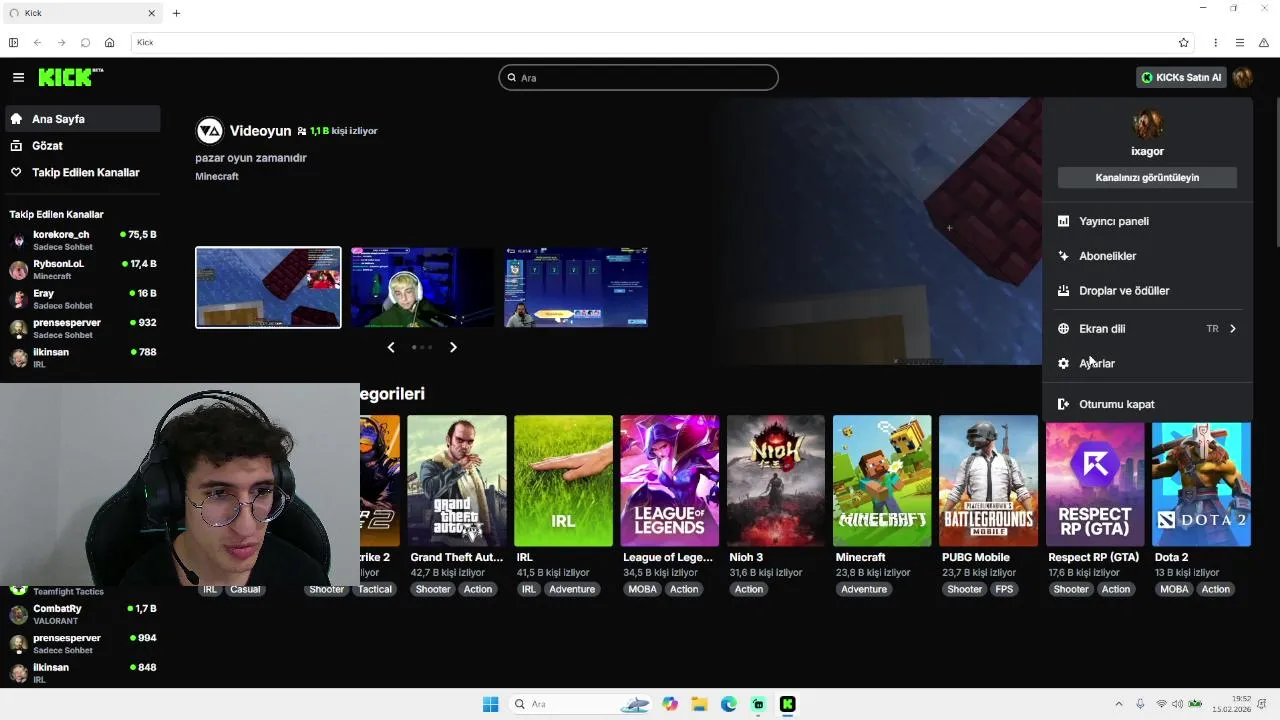Click the MOBA tag under League of Legends

pyautogui.click(x=642, y=589)
